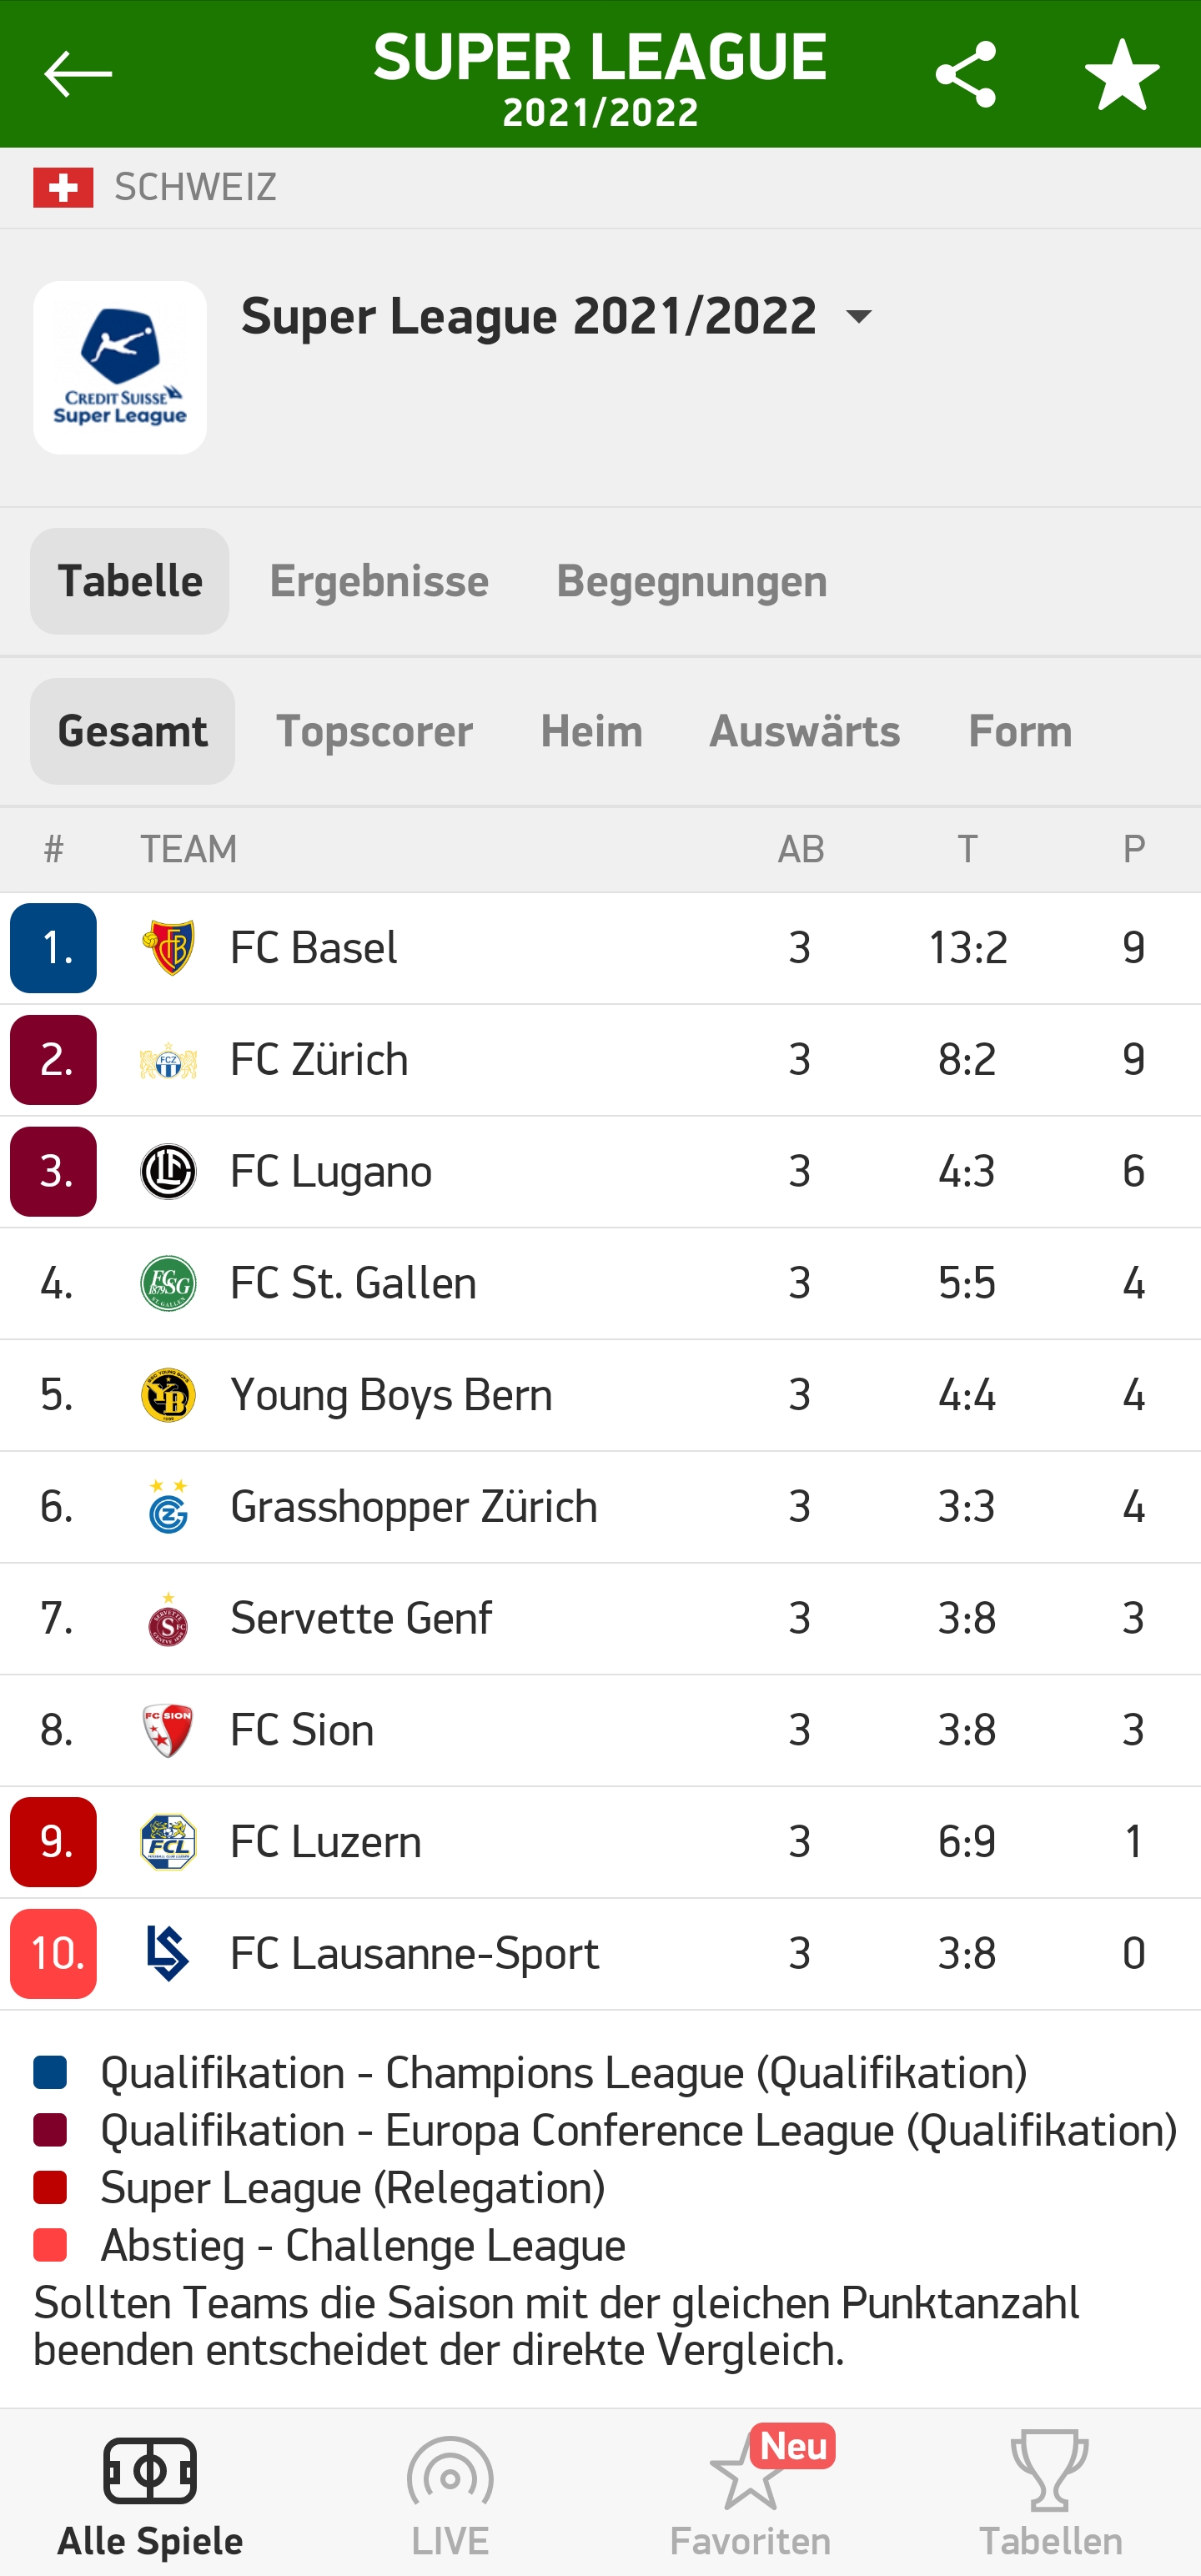Open FC Zürich's team page
The width and height of the screenshot is (1201, 2576).
coord(319,1059)
